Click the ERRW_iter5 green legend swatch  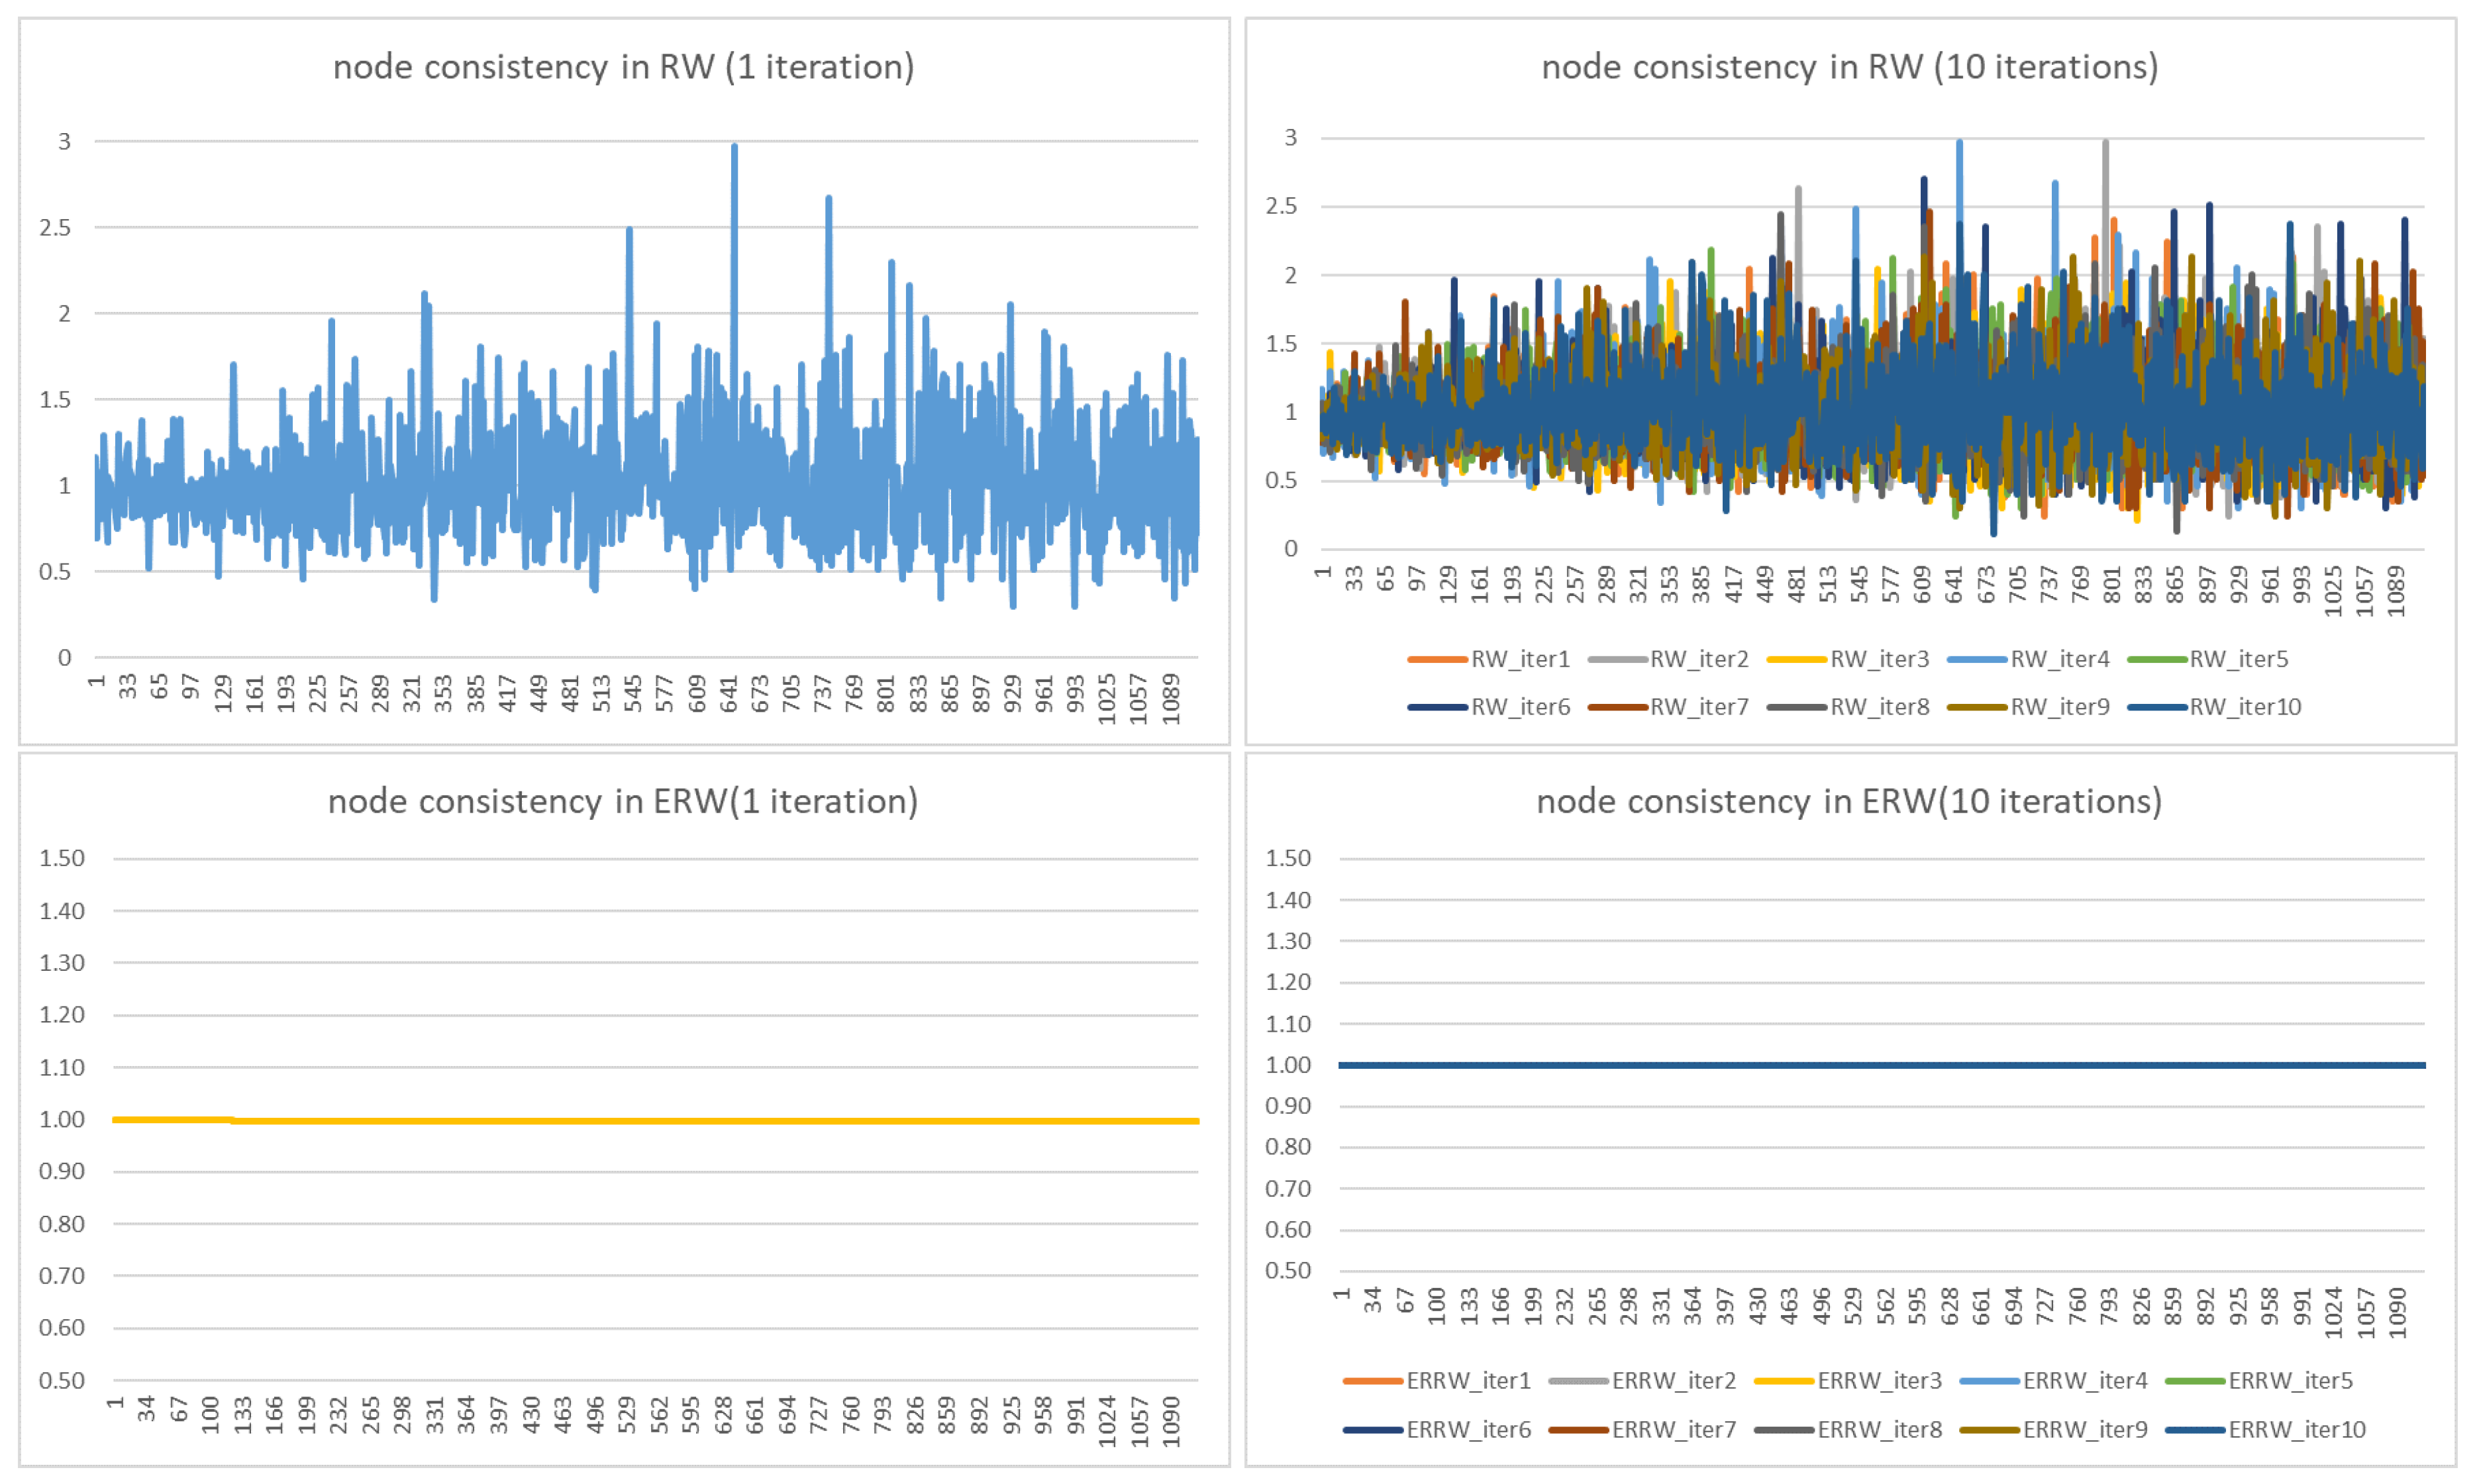[2195, 1382]
